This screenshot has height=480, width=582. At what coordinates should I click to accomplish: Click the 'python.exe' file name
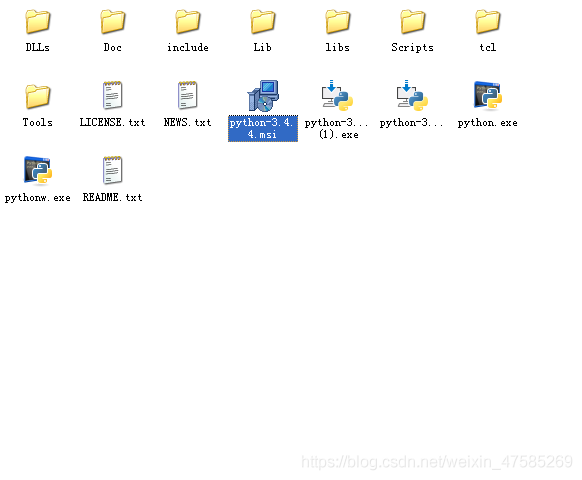tap(487, 123)
